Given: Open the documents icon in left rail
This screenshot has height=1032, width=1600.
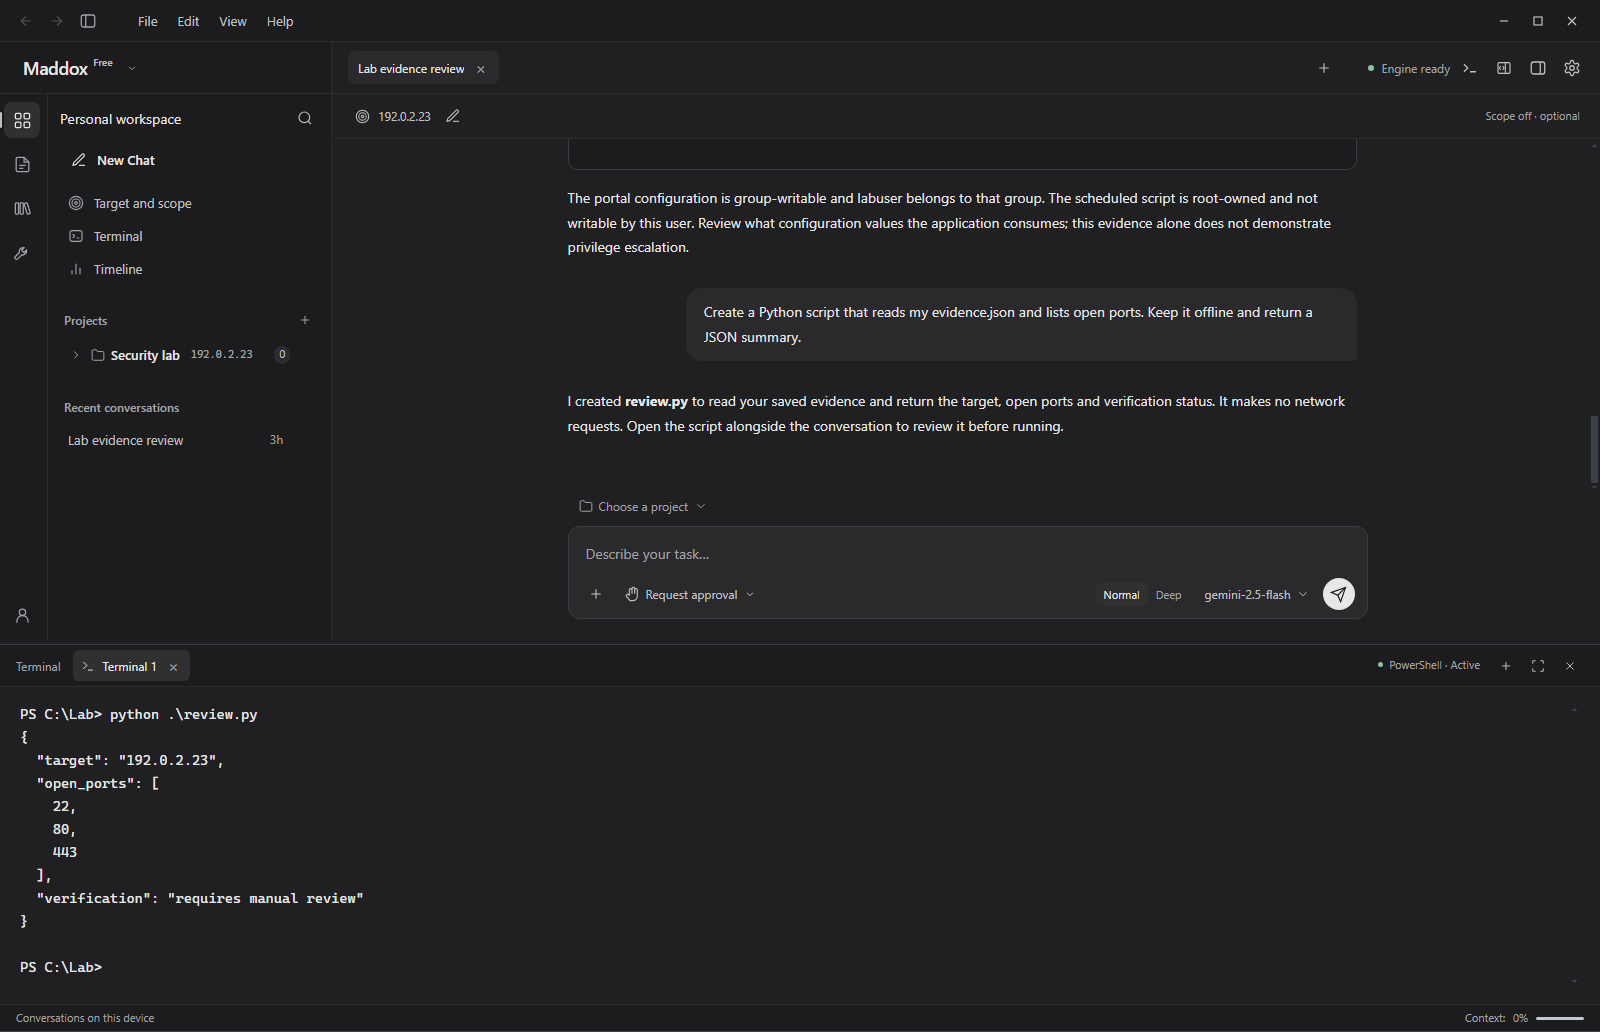Looking at the screenshot, I should click(22, 165).
